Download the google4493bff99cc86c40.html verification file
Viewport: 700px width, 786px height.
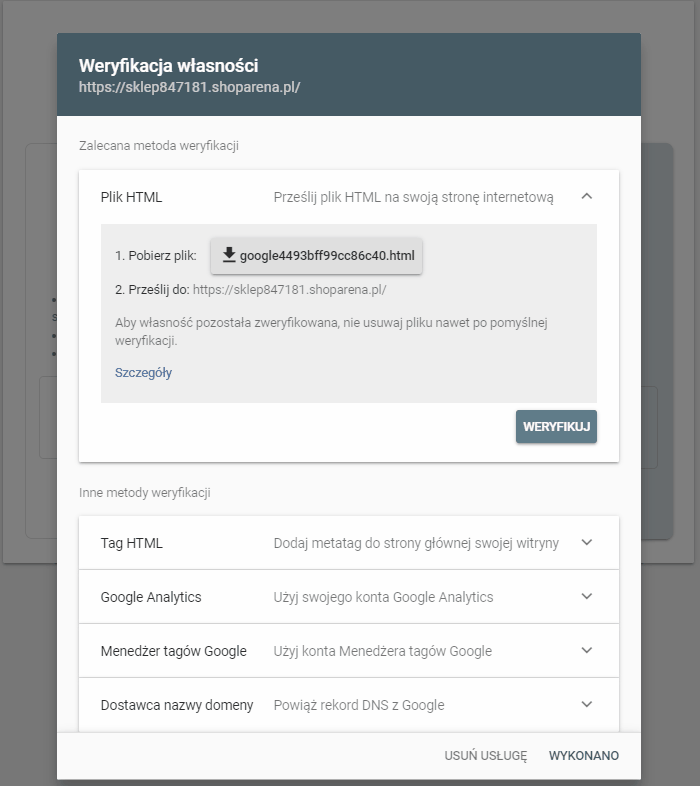click(x=316, y=256)
